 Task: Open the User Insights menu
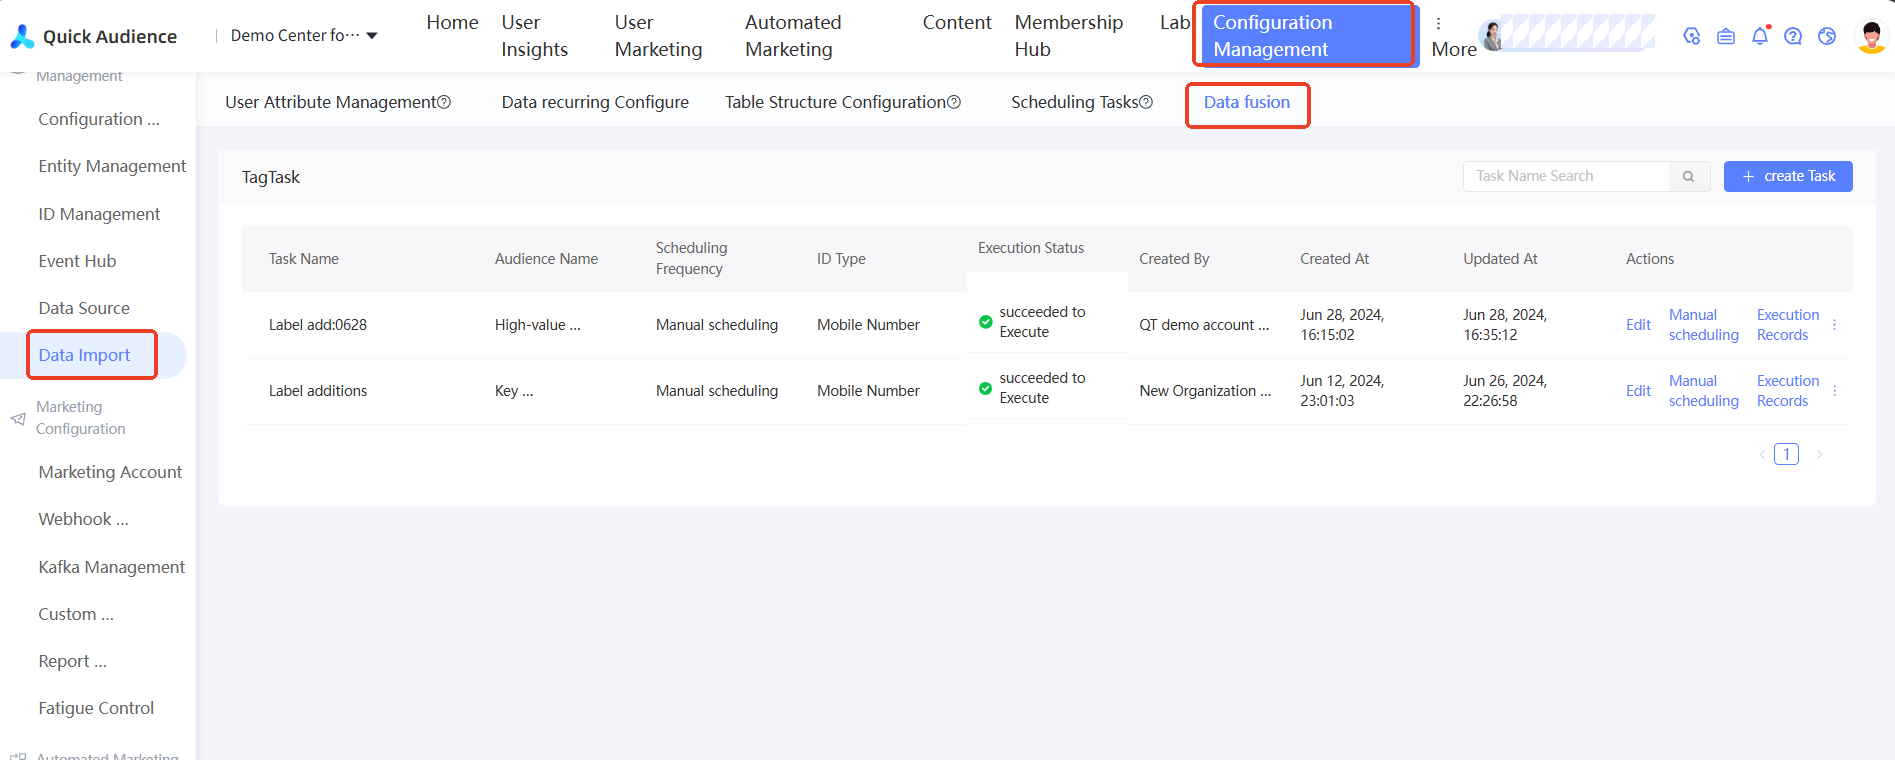[x=534, y=36]
